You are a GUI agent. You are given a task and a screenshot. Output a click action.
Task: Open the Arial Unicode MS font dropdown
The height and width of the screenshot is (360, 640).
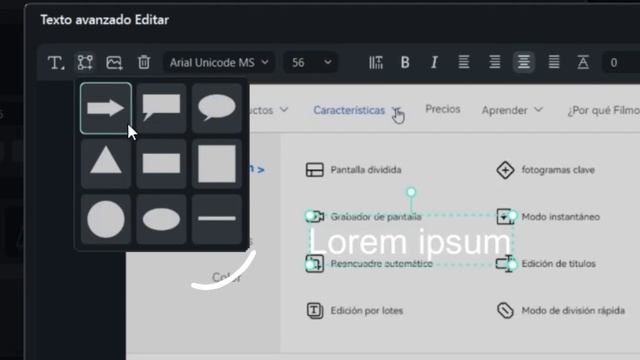point(219,62)
